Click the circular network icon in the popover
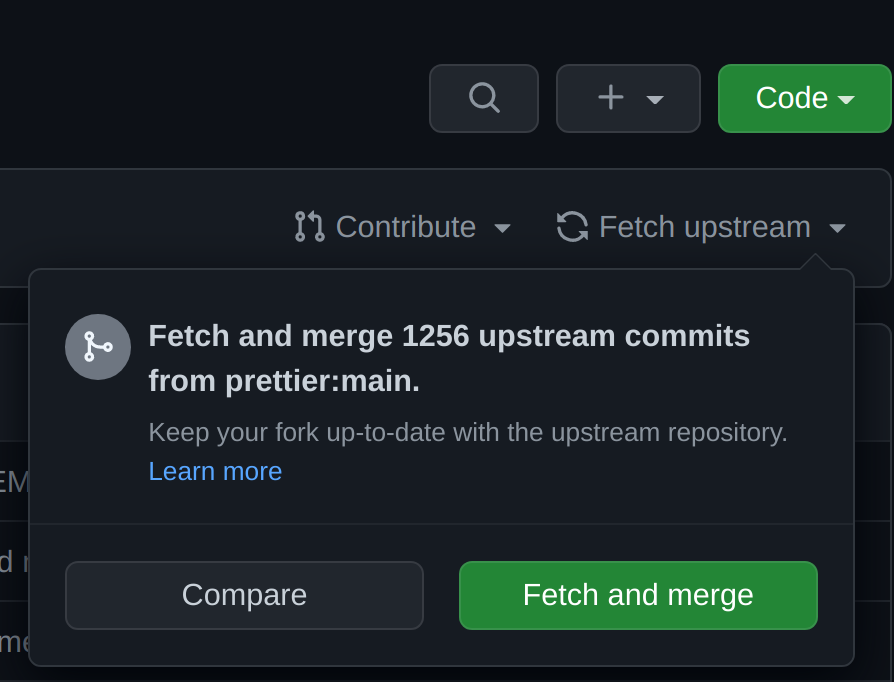 (97, 347)
